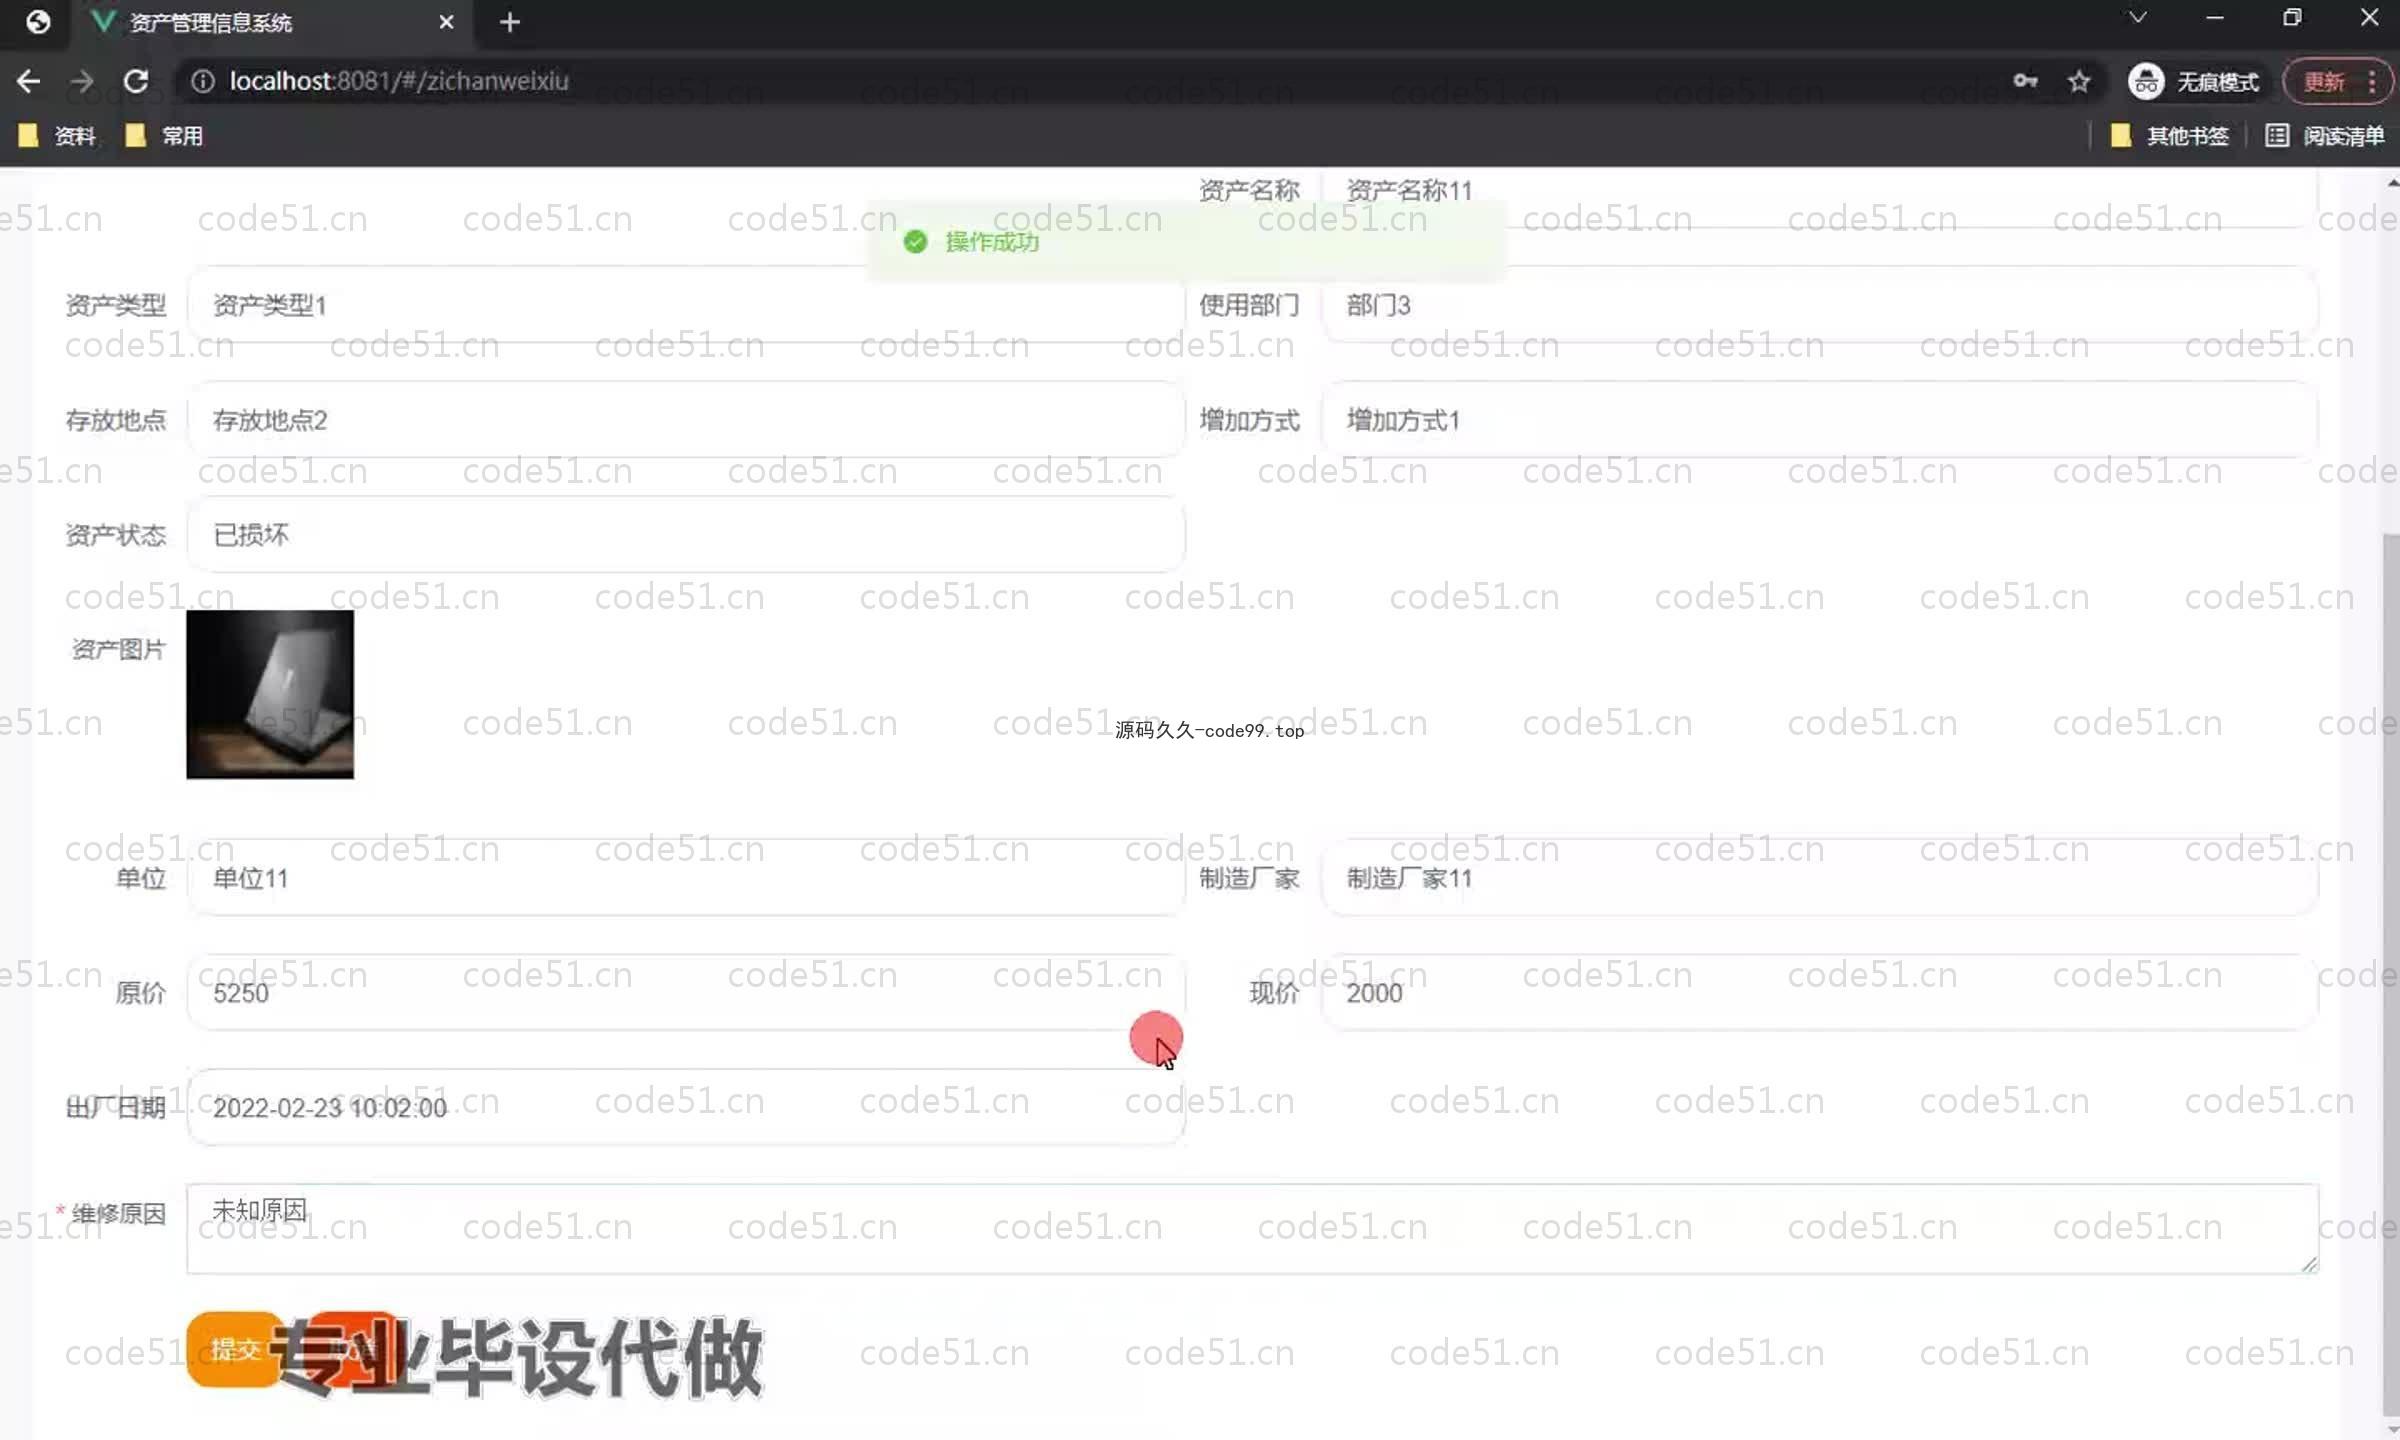Screen dimensions: 2400x1440
Task: Click the 资产状态 field showing 已损坏
Action: (685, 535)
